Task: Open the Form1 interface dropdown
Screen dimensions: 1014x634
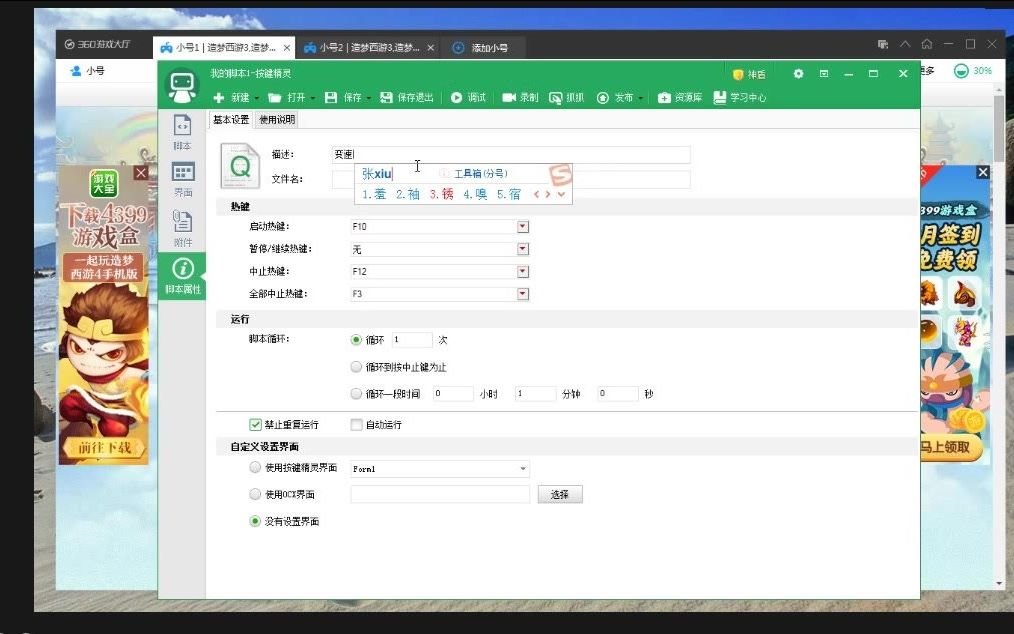Action: (521, 468)
